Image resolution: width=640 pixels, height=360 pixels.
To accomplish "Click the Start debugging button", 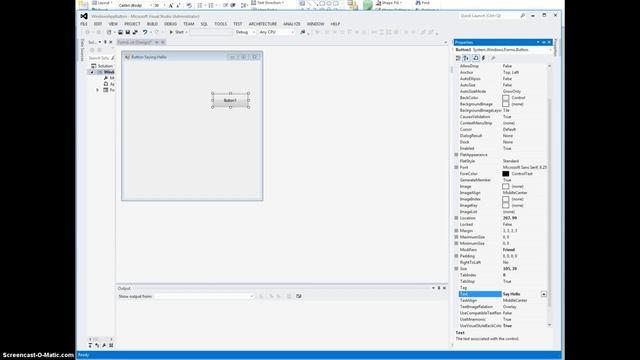I will (177, 32).
